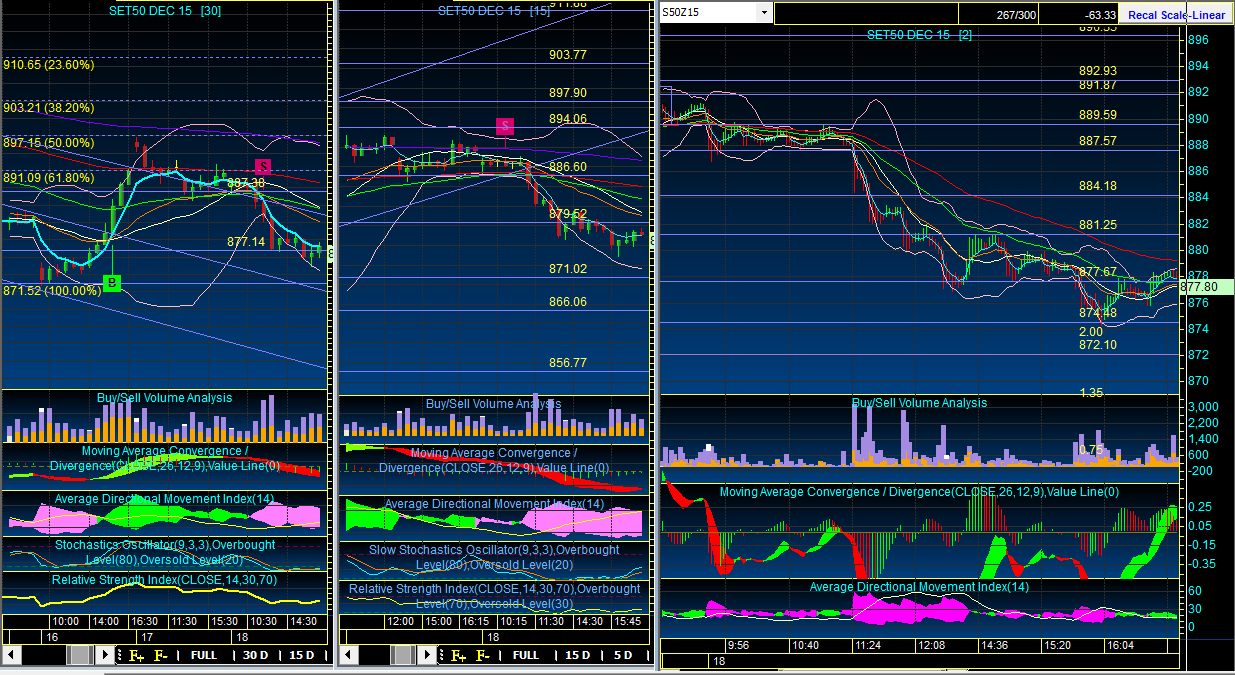
Task: Set the [15] chart range to 5 D
Action: pyautogui.click(x=622, y=655)
